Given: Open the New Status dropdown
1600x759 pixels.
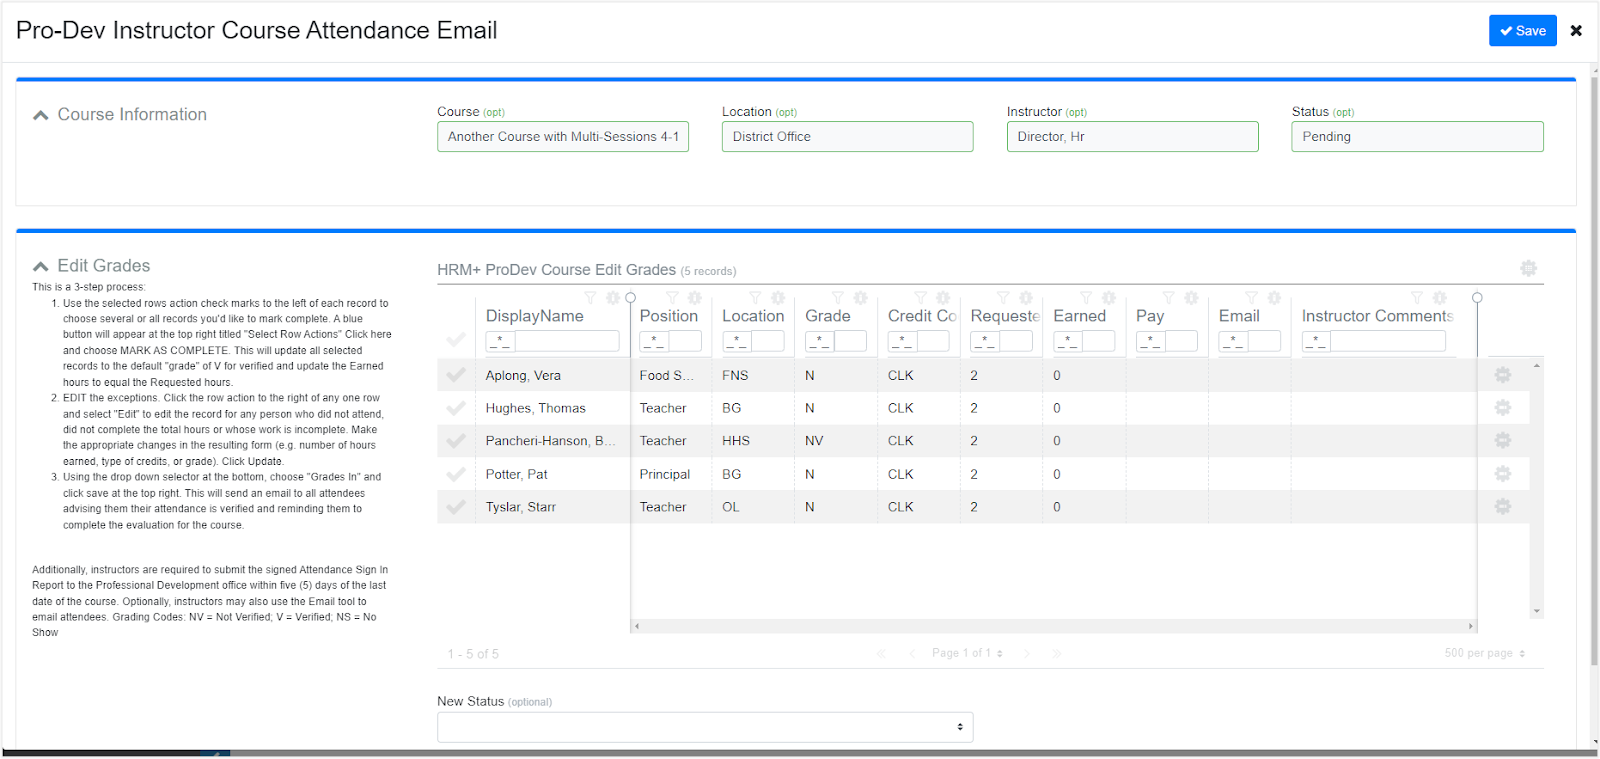Looking at the screenshot, I should click(x=705, y=727).
